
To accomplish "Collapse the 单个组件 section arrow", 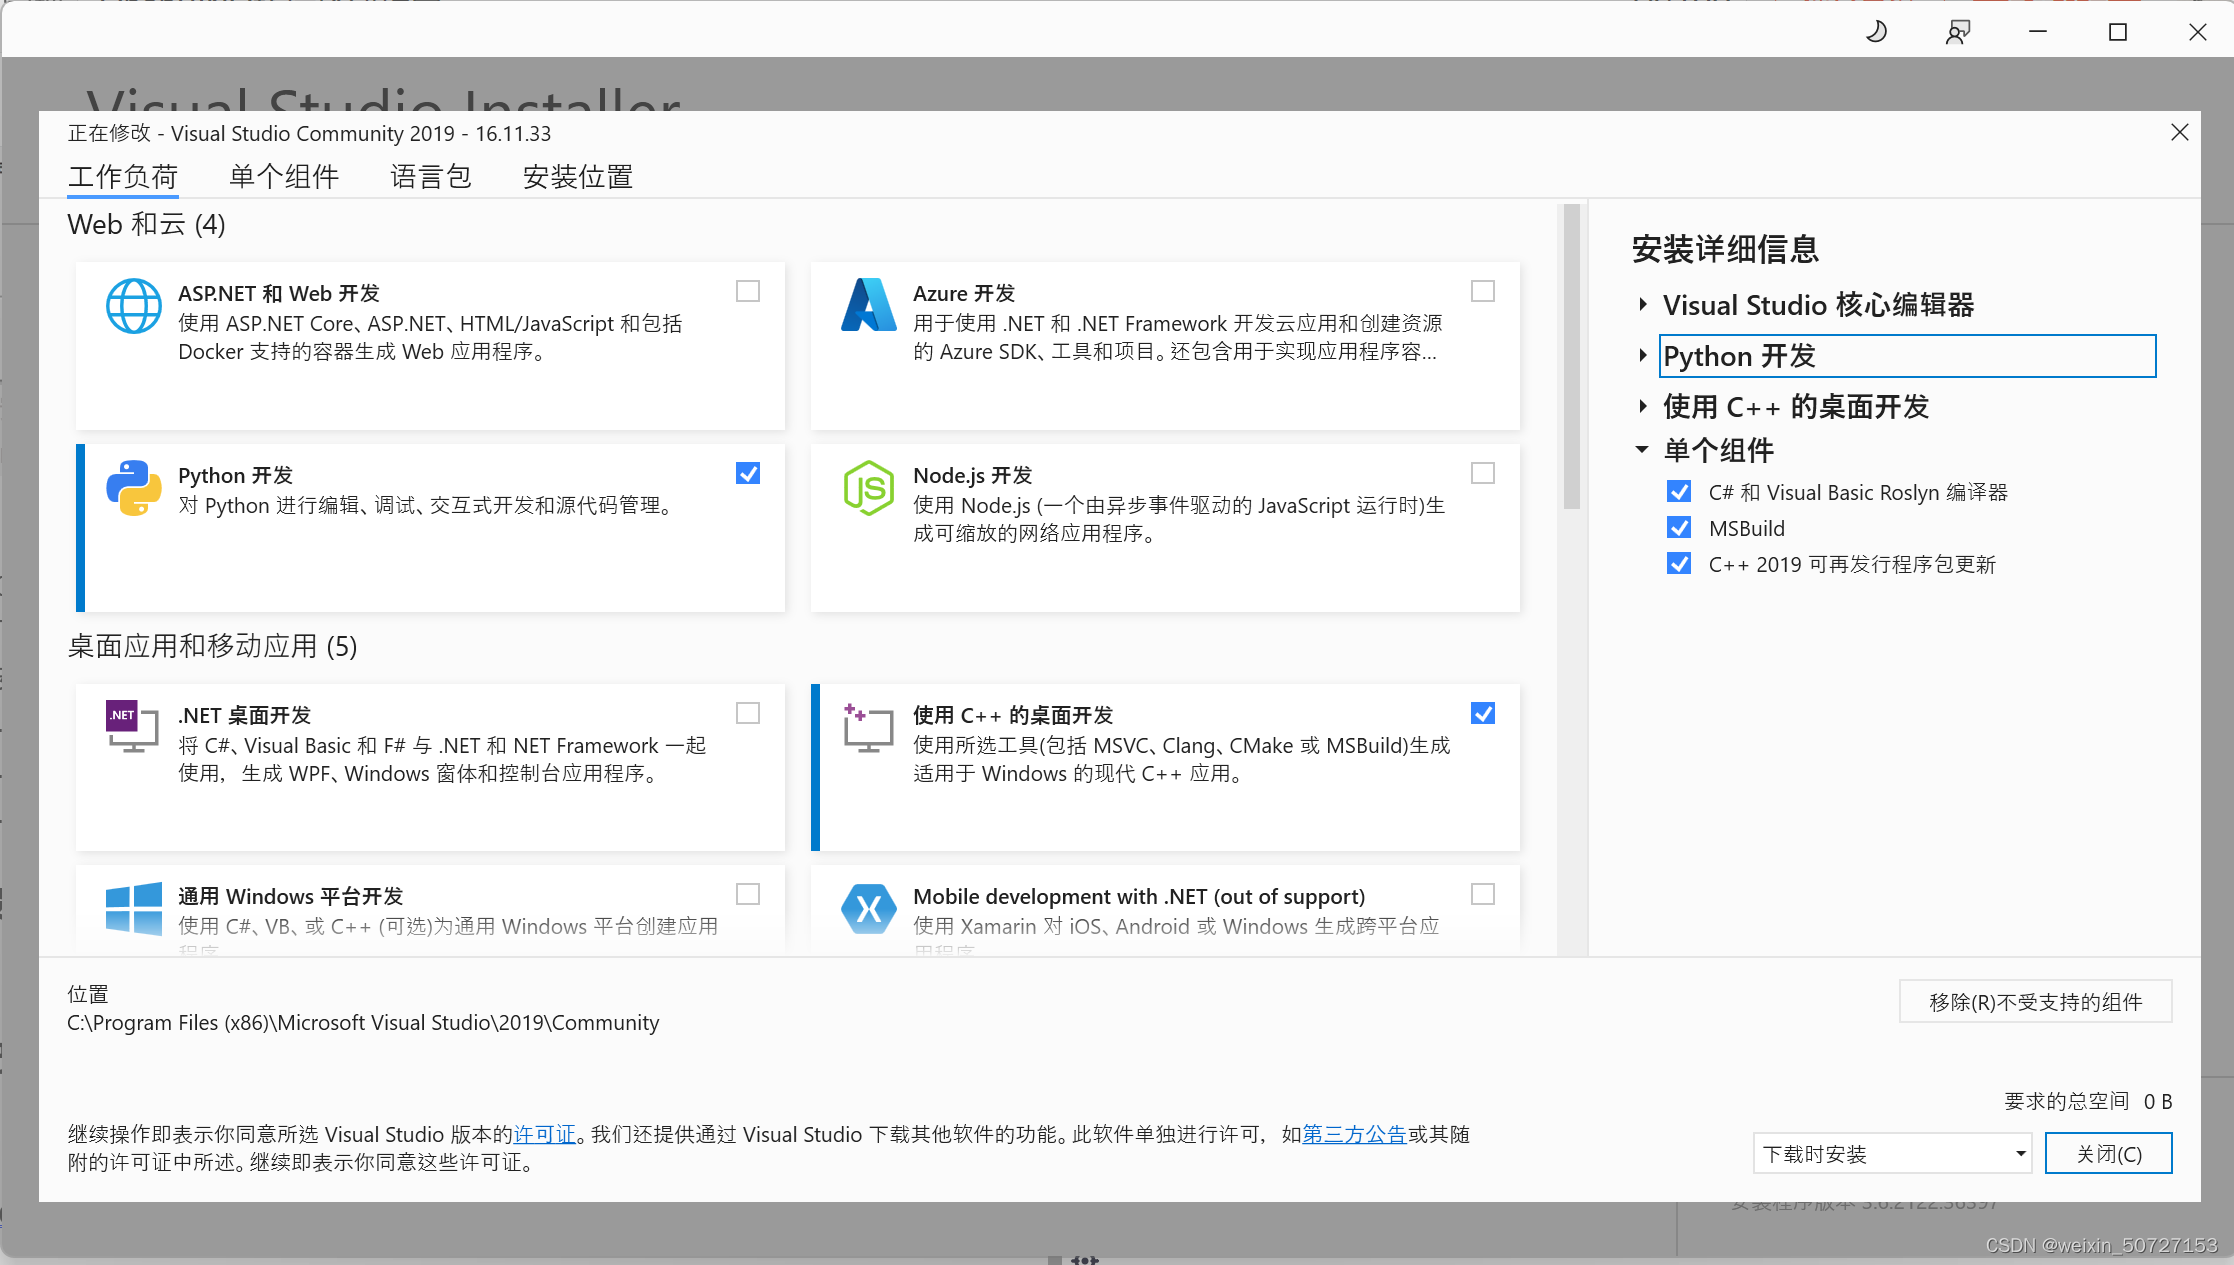I will tap(1642, 450).
